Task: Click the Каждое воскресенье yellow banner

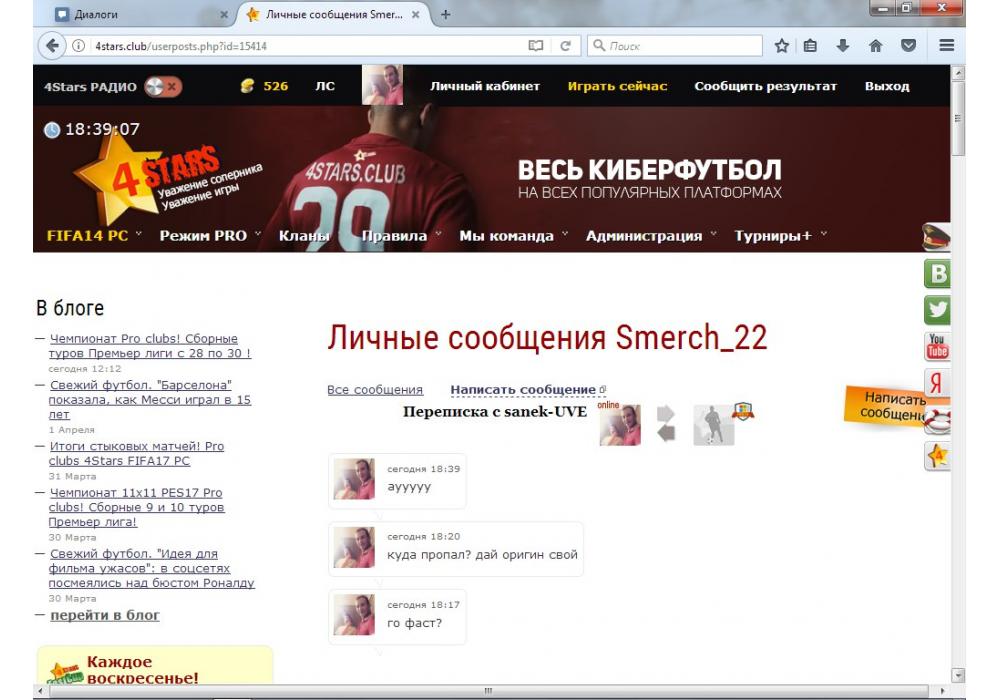Action: [x=155, y=665]
